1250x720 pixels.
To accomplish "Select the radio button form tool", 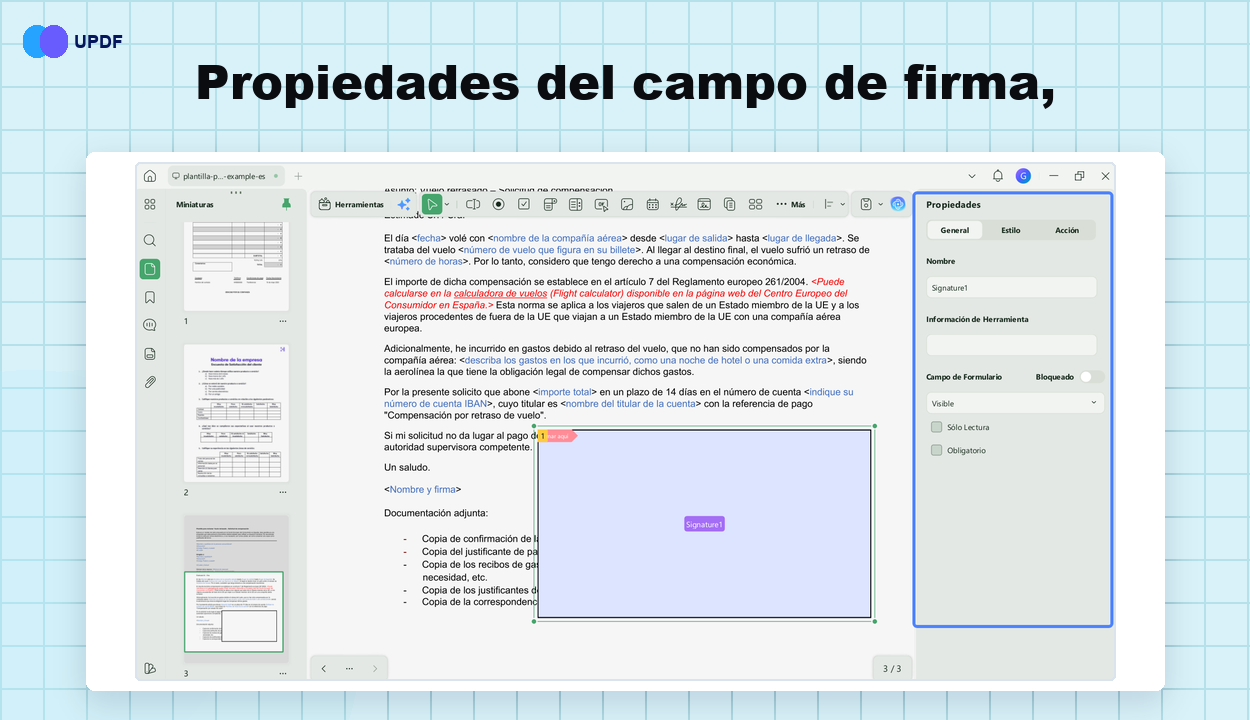I will [498, 204].
